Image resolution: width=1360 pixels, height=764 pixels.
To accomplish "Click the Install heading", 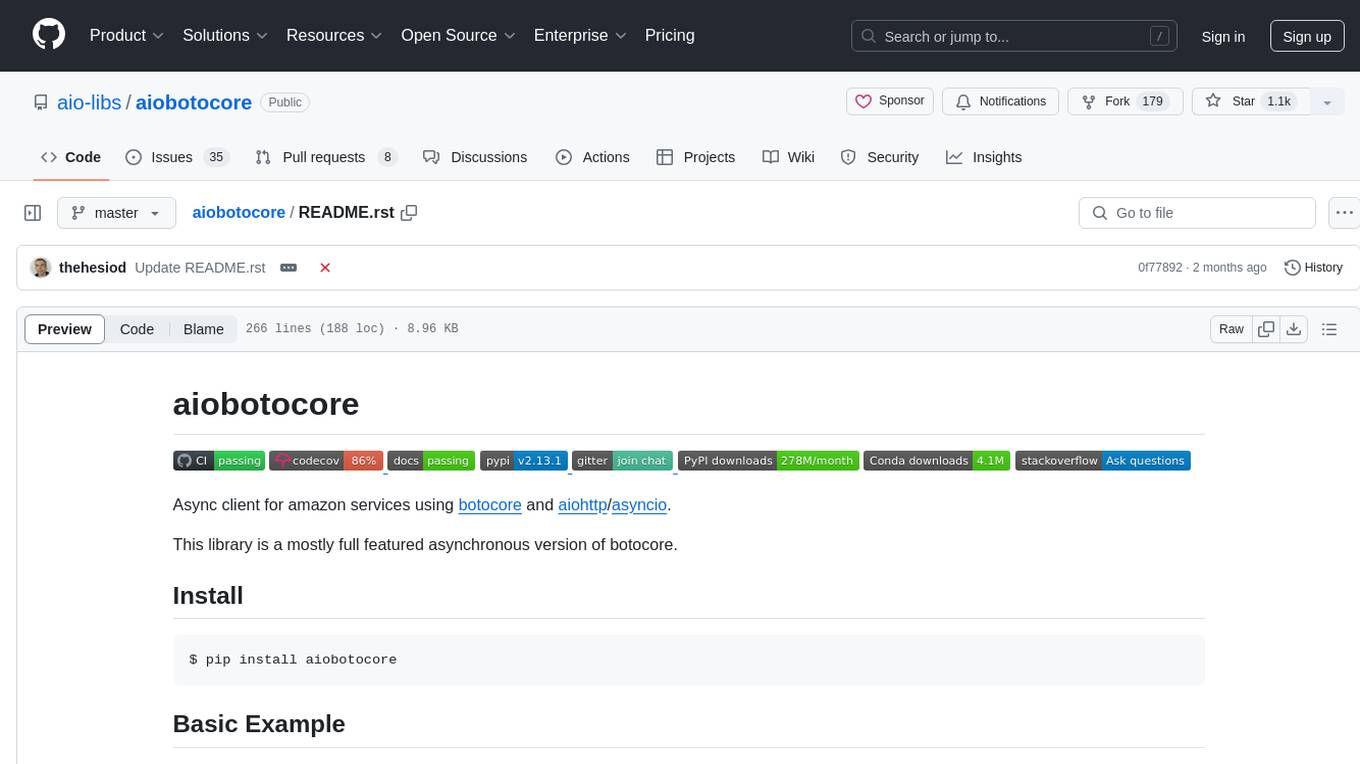I will click(208, 595).
